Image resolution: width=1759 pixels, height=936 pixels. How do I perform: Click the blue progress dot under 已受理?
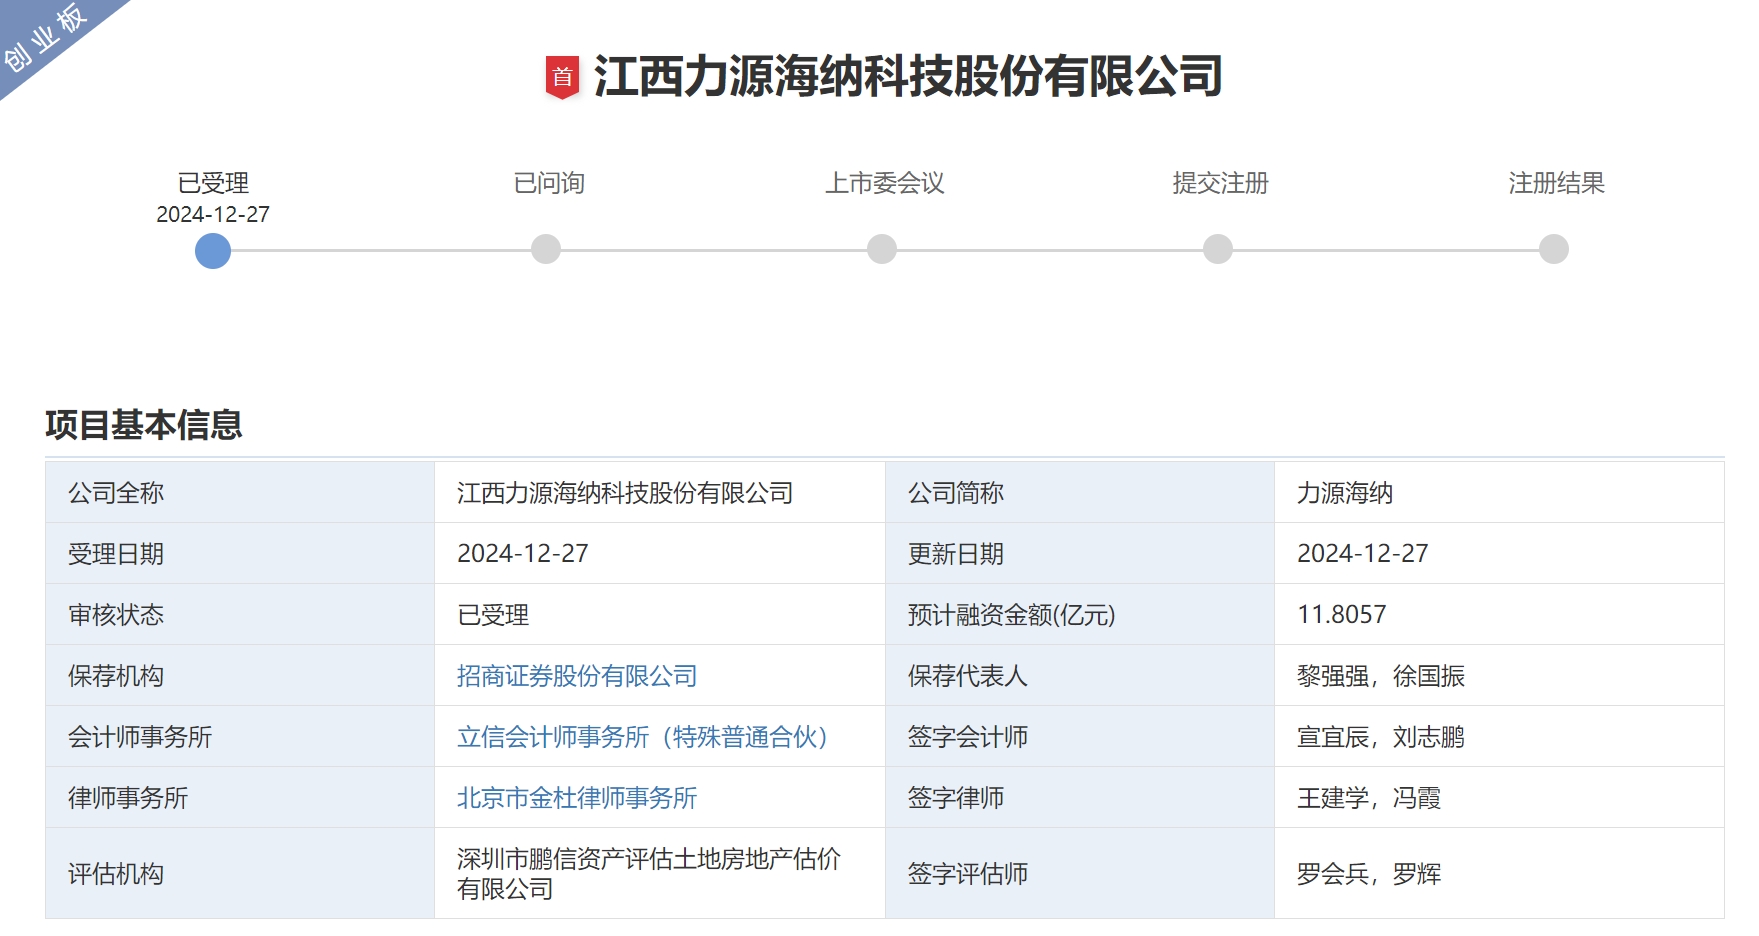[213, 250]
